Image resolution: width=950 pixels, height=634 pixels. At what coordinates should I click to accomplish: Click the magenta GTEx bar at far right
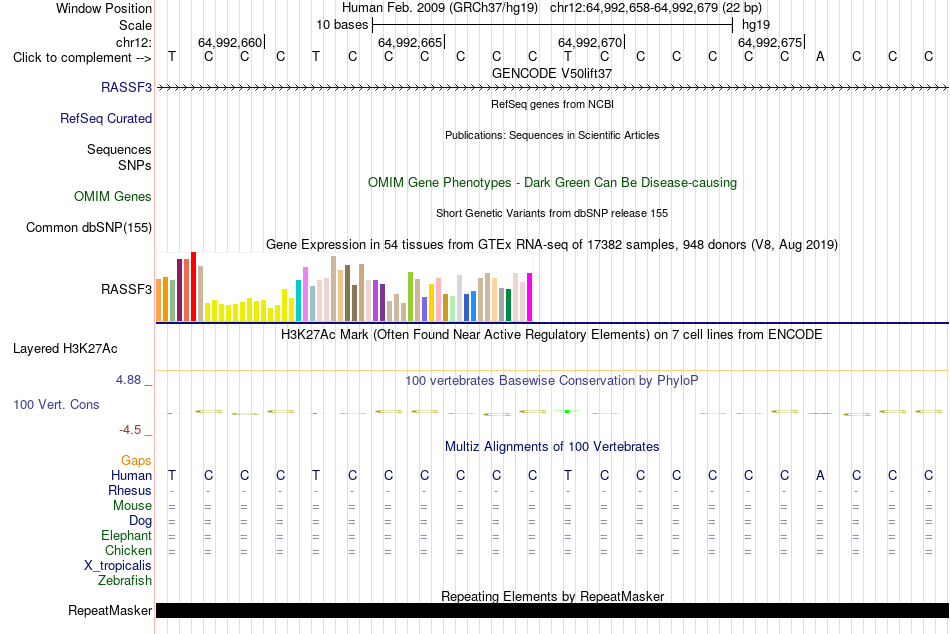point(530,297)
